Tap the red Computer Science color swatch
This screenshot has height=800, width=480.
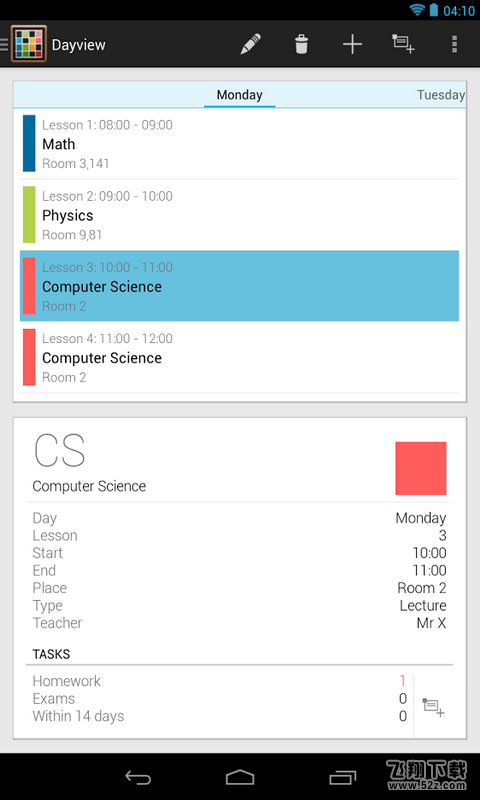click(421, 468)
